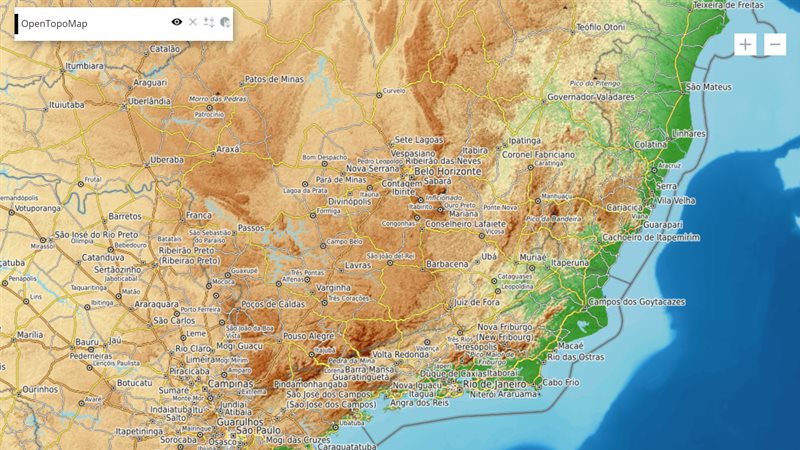Open layer reorder arrows icon
Screen dimensions: 800x450
click(209, 22)
